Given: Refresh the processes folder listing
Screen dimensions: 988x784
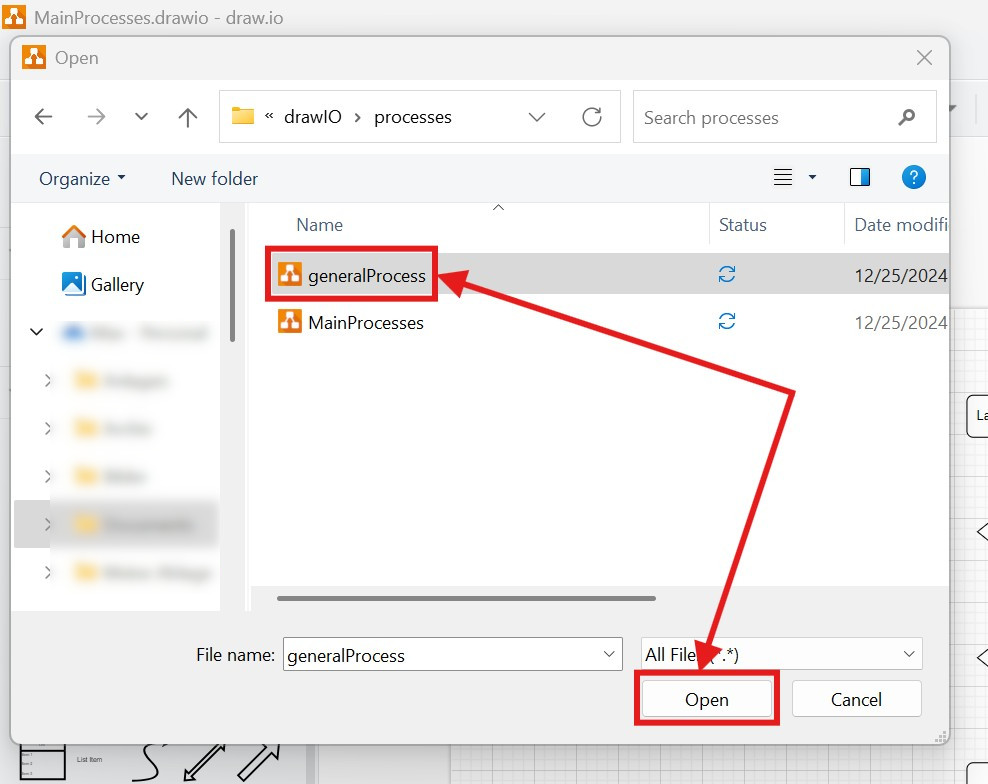Looking at the screenshot, I should click(x=592, y=117).
